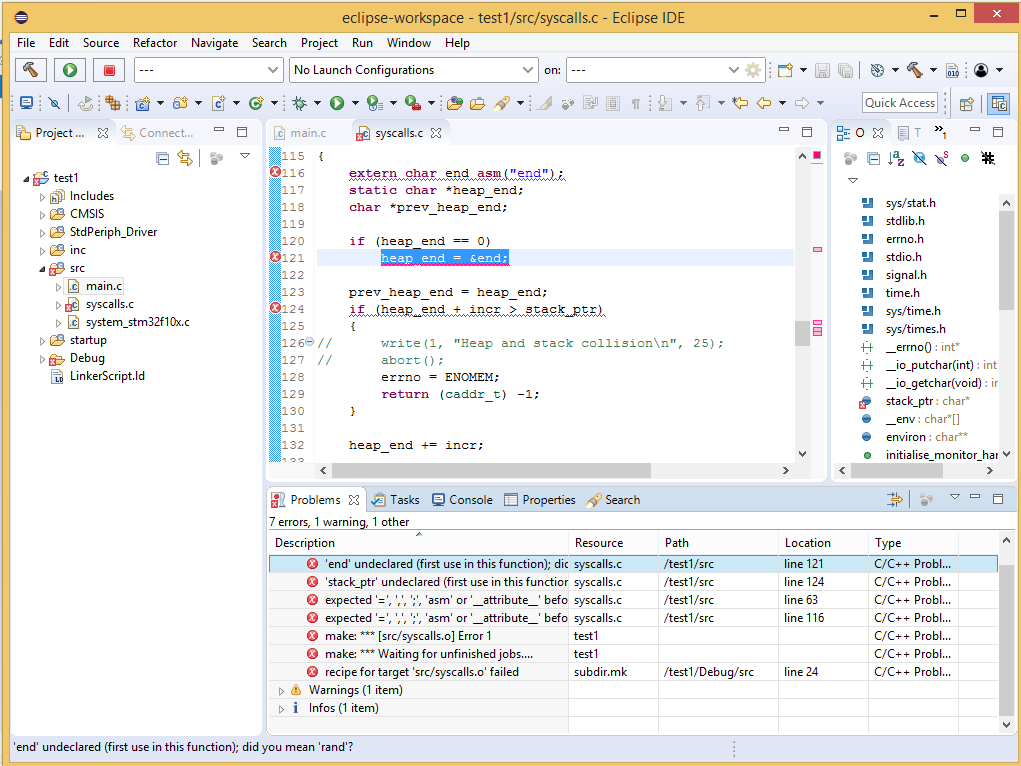This screenshot has width=1021, height=766.
Task: Click the red Stop launch button
Action: coord(109,70)
